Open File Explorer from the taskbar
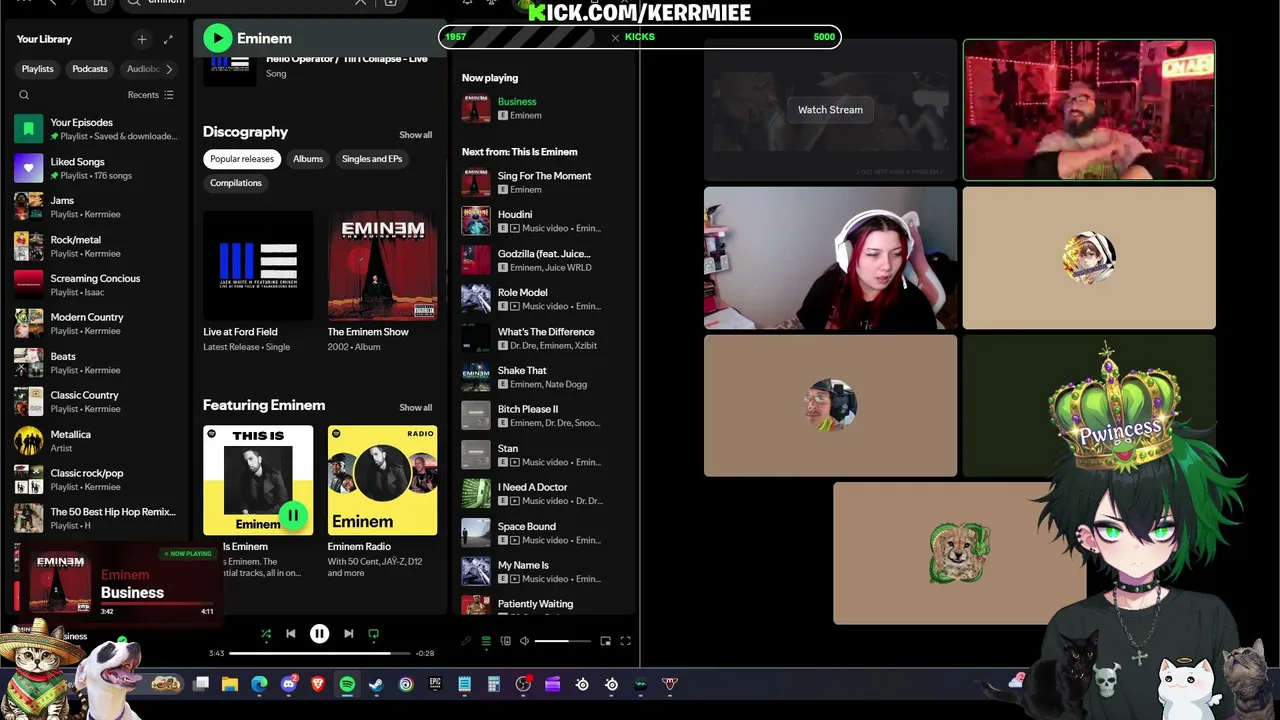The width and height of the screenshot is (1280, 720). pyautogui.click(x=230, y=684)
